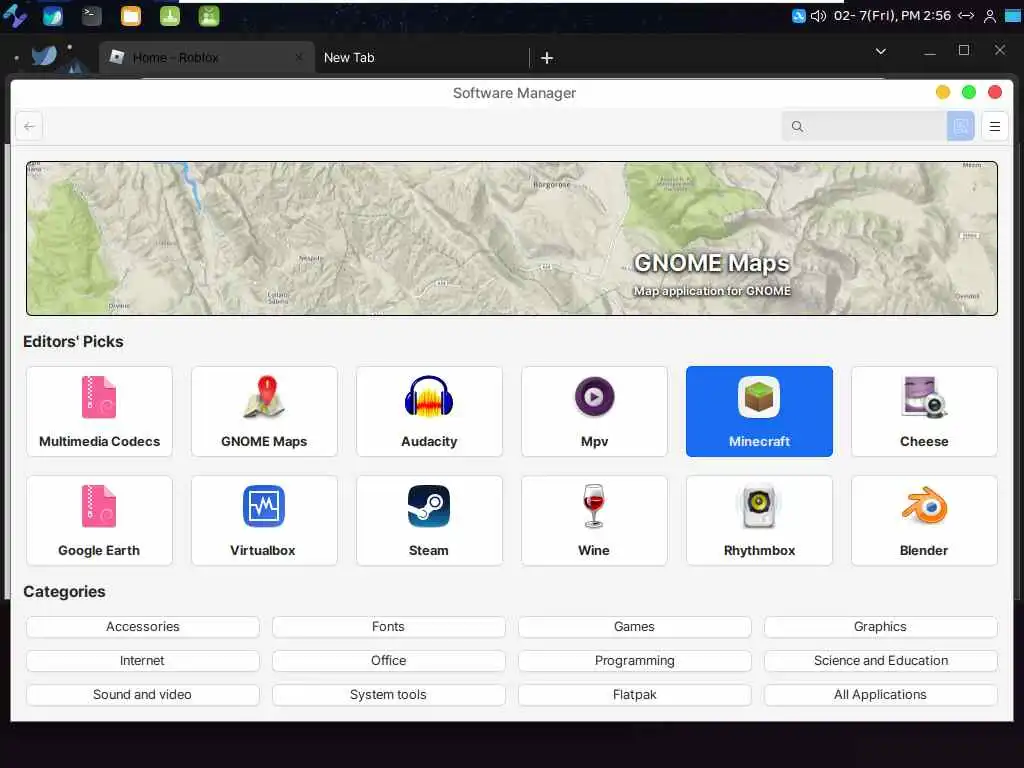Open the Steam app tile
The width and height of the screenshot is (1024, 768).
tap(429, 520)
